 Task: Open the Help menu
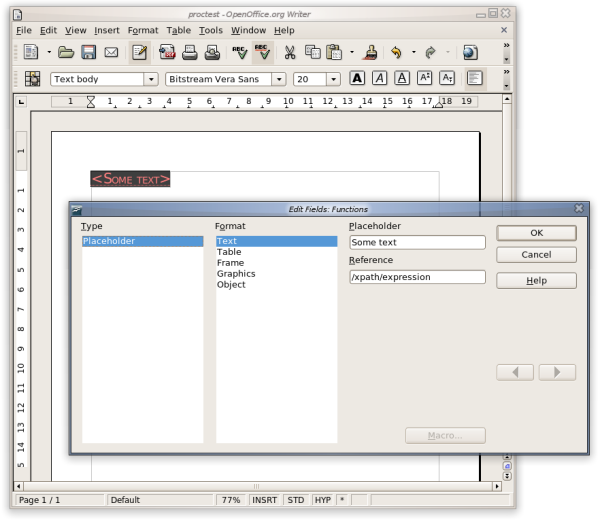tap(284, 30)
